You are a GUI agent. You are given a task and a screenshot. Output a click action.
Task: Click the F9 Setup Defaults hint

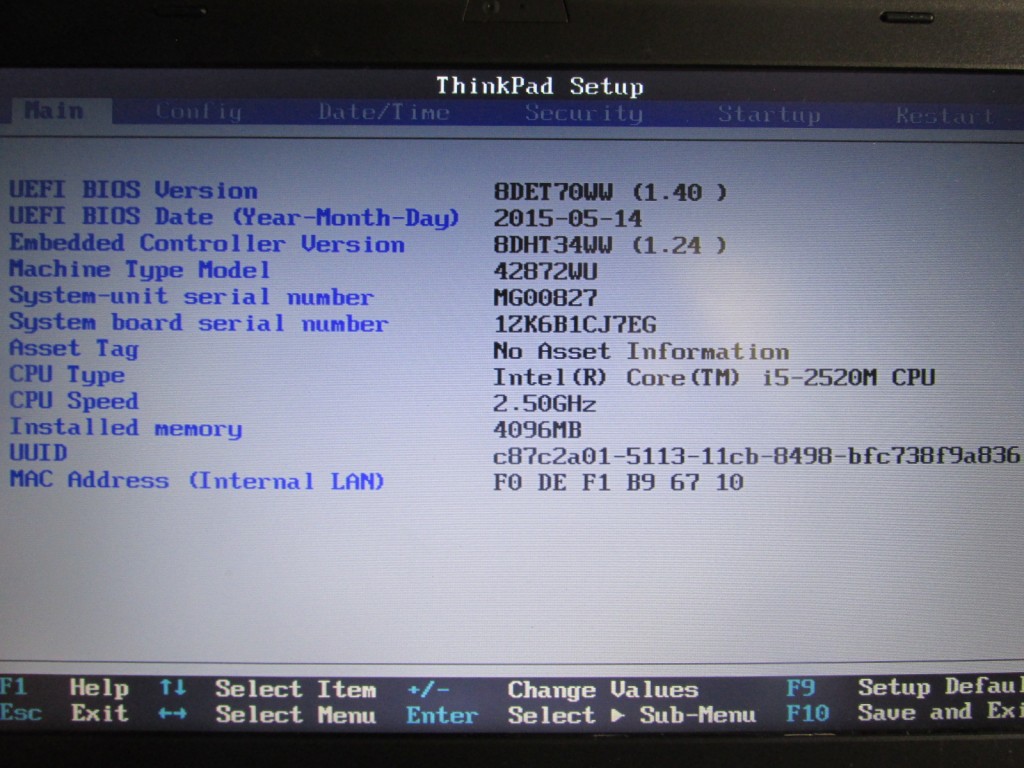tap(905, 687)
